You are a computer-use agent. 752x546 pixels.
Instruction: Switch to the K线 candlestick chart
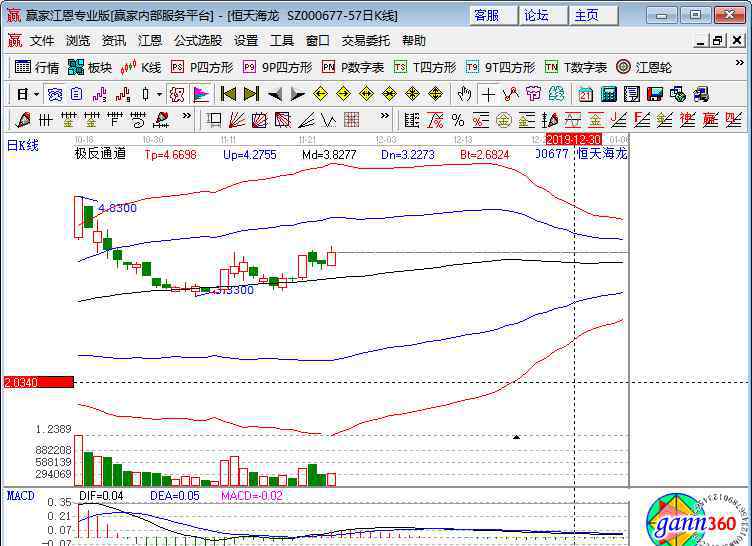141,68
